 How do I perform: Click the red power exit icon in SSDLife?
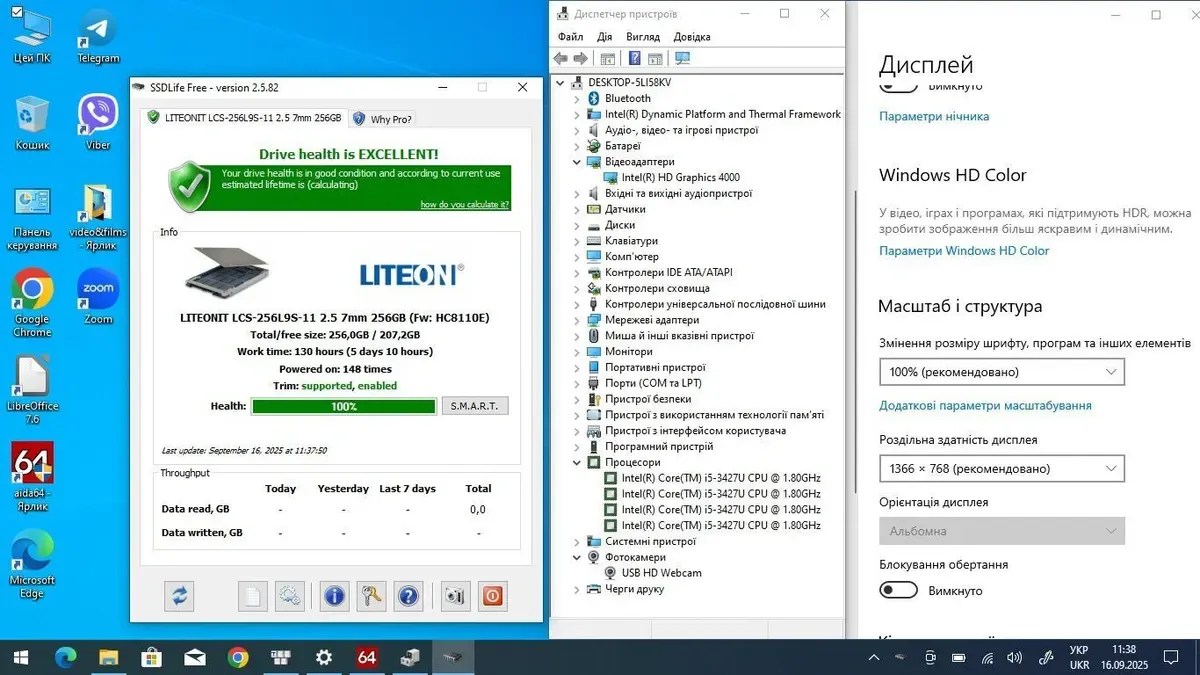pyautogui.click(x=492, y=596)
